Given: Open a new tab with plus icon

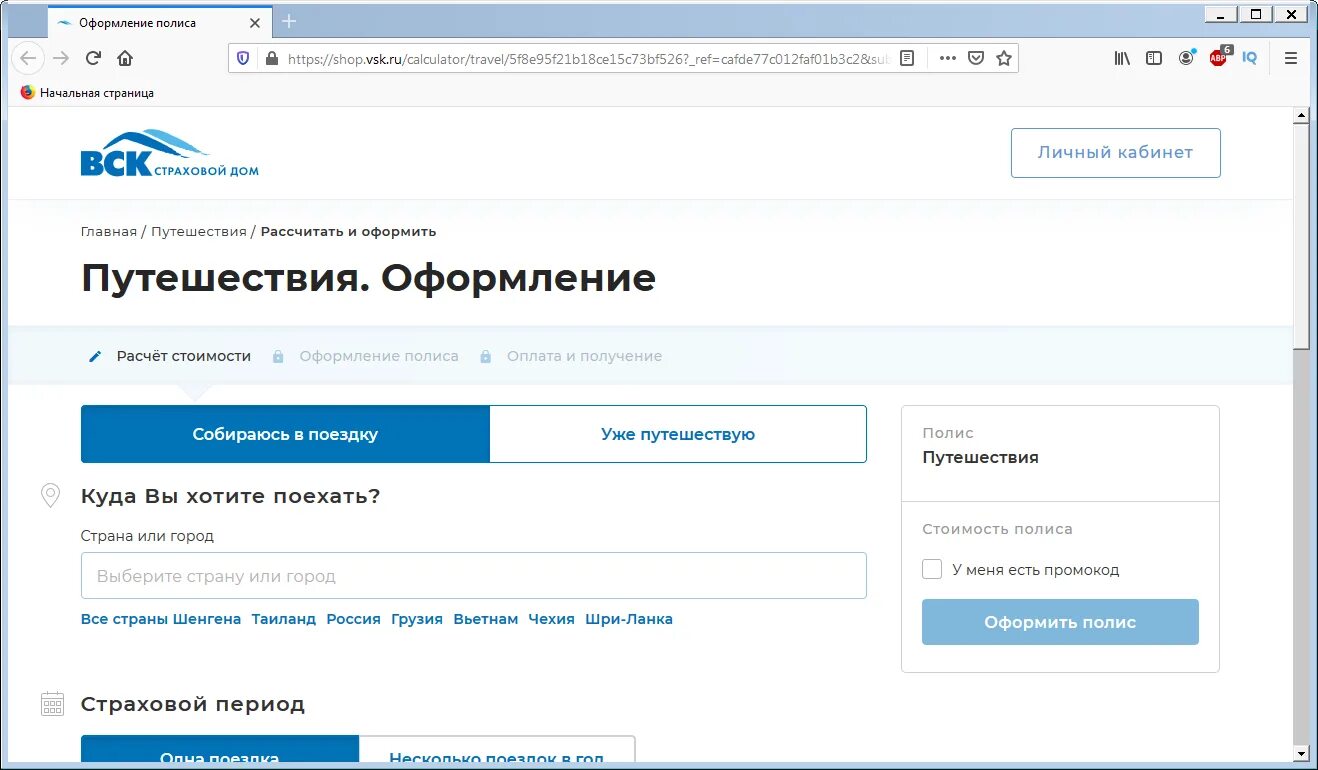Looking at the screenshot, I should coord(289,21).
